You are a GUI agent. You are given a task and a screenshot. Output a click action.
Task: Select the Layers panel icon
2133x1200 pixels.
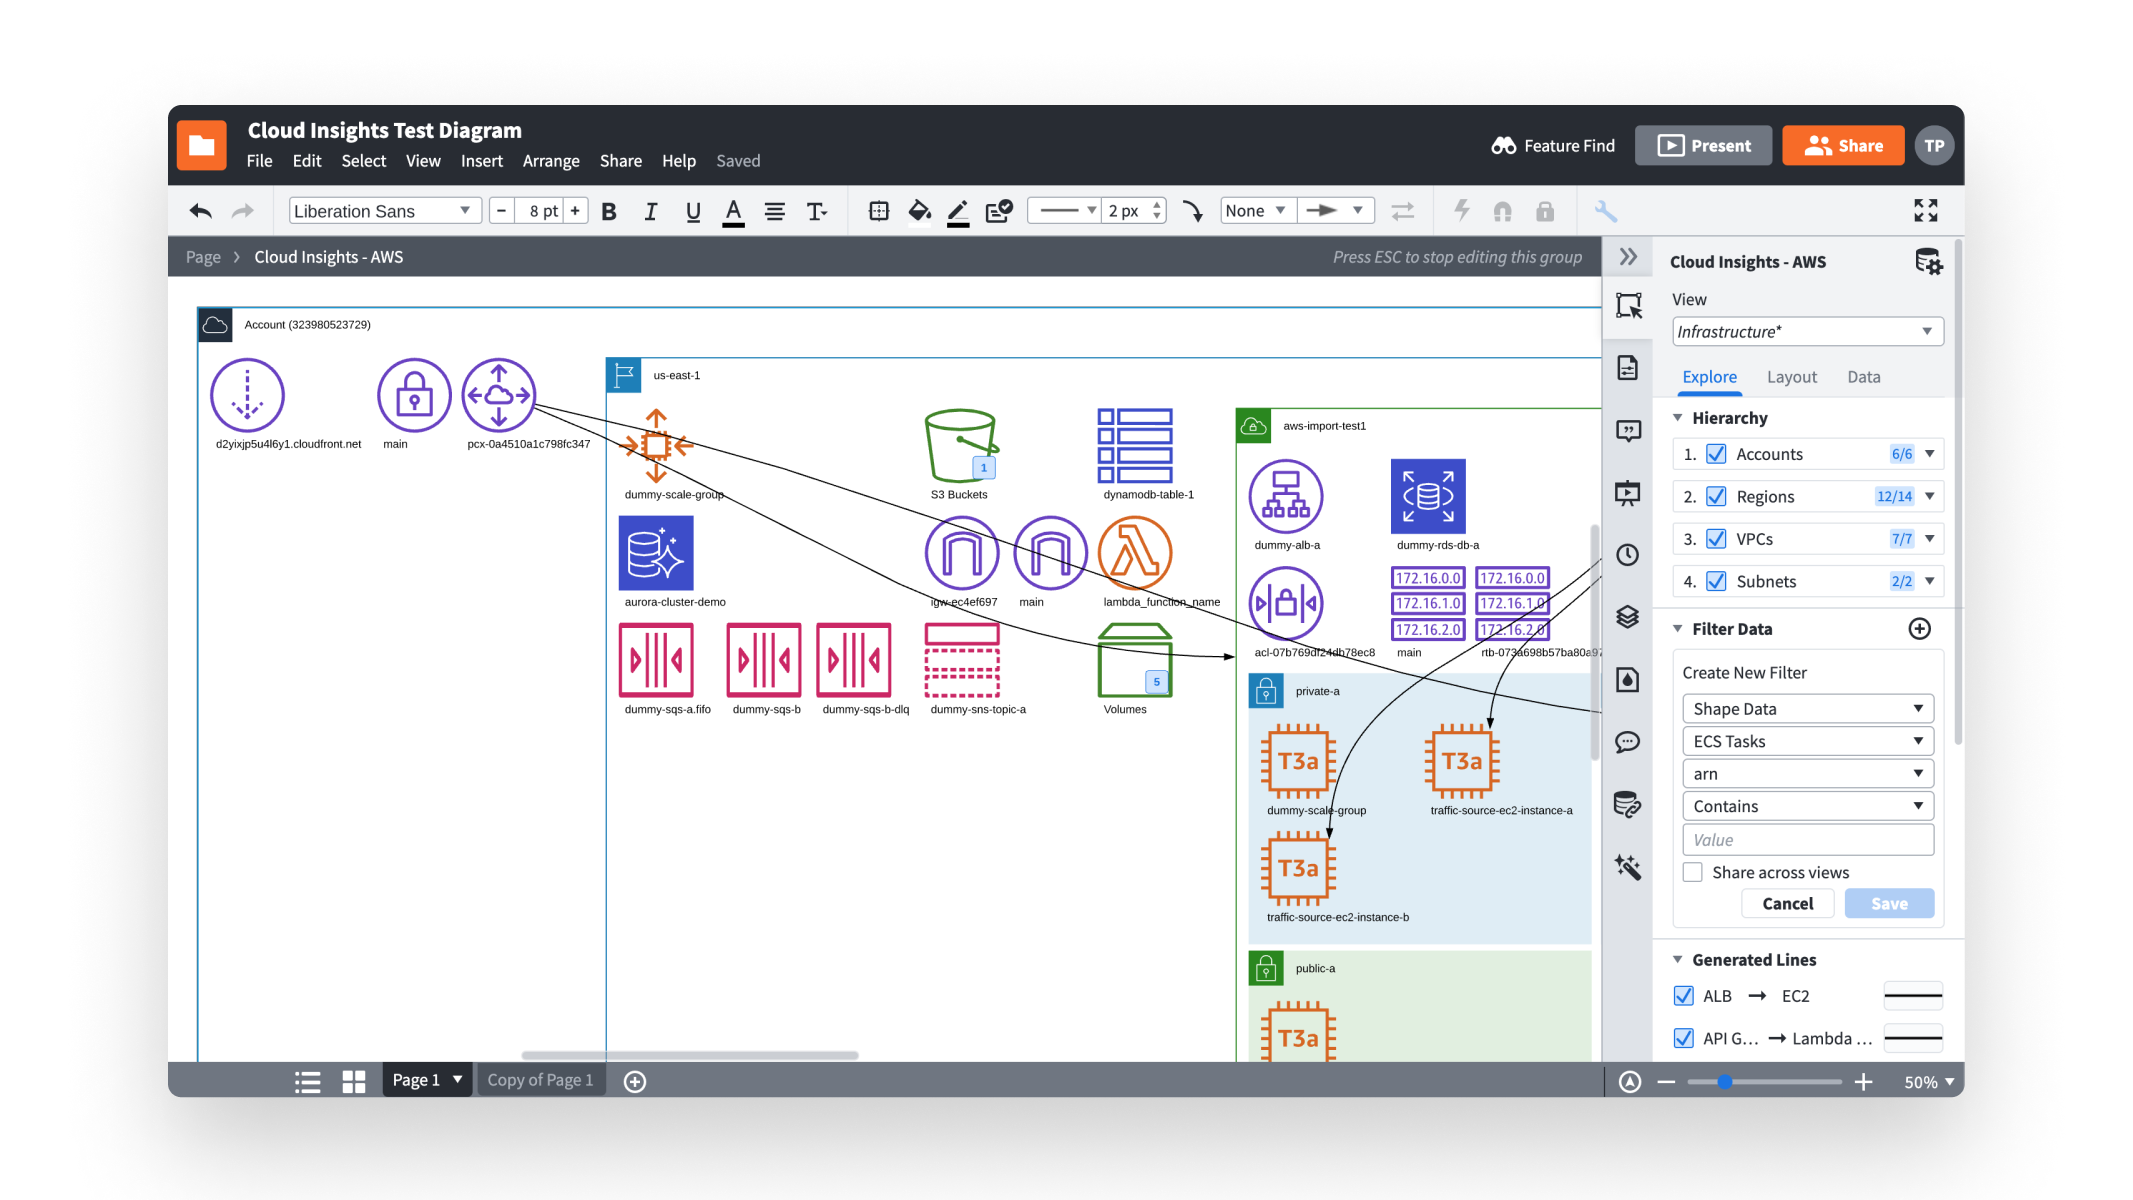[x=1628, y=617]
